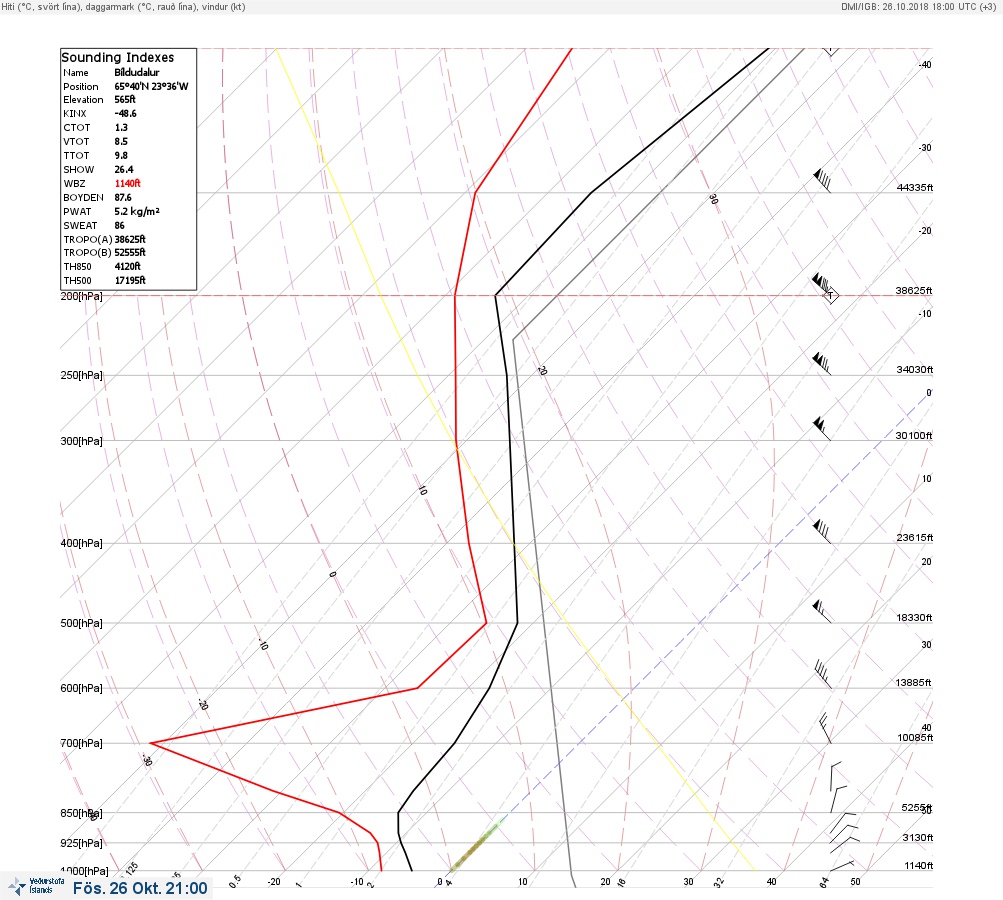The width and height of the screenshot is (1003, 900).
Task: Click the PWAT value 5.2 kg/m²
Action: [x=137, y=211]
